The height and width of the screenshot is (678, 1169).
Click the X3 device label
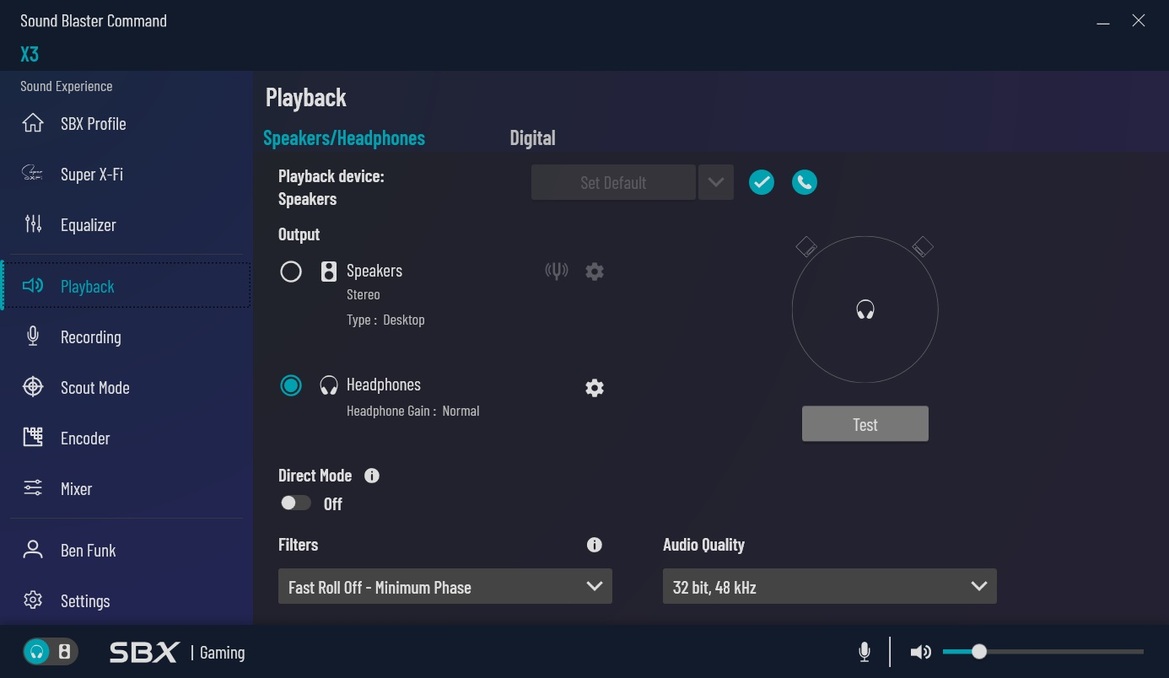(x=29, y=54)
